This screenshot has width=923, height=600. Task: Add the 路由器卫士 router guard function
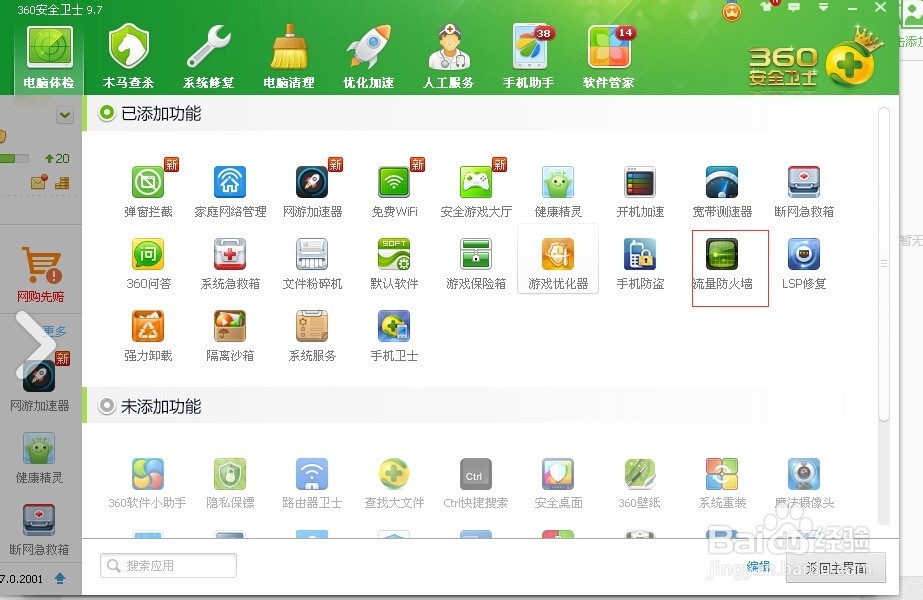point(312,482)
